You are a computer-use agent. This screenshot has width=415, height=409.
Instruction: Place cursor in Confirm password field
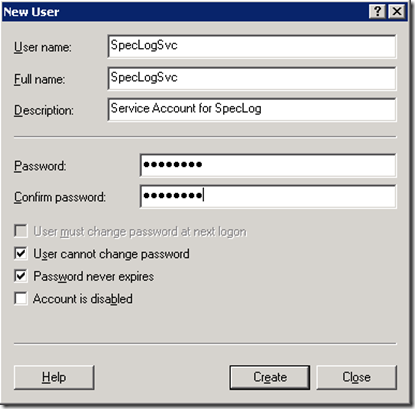(x=268, y=196)
